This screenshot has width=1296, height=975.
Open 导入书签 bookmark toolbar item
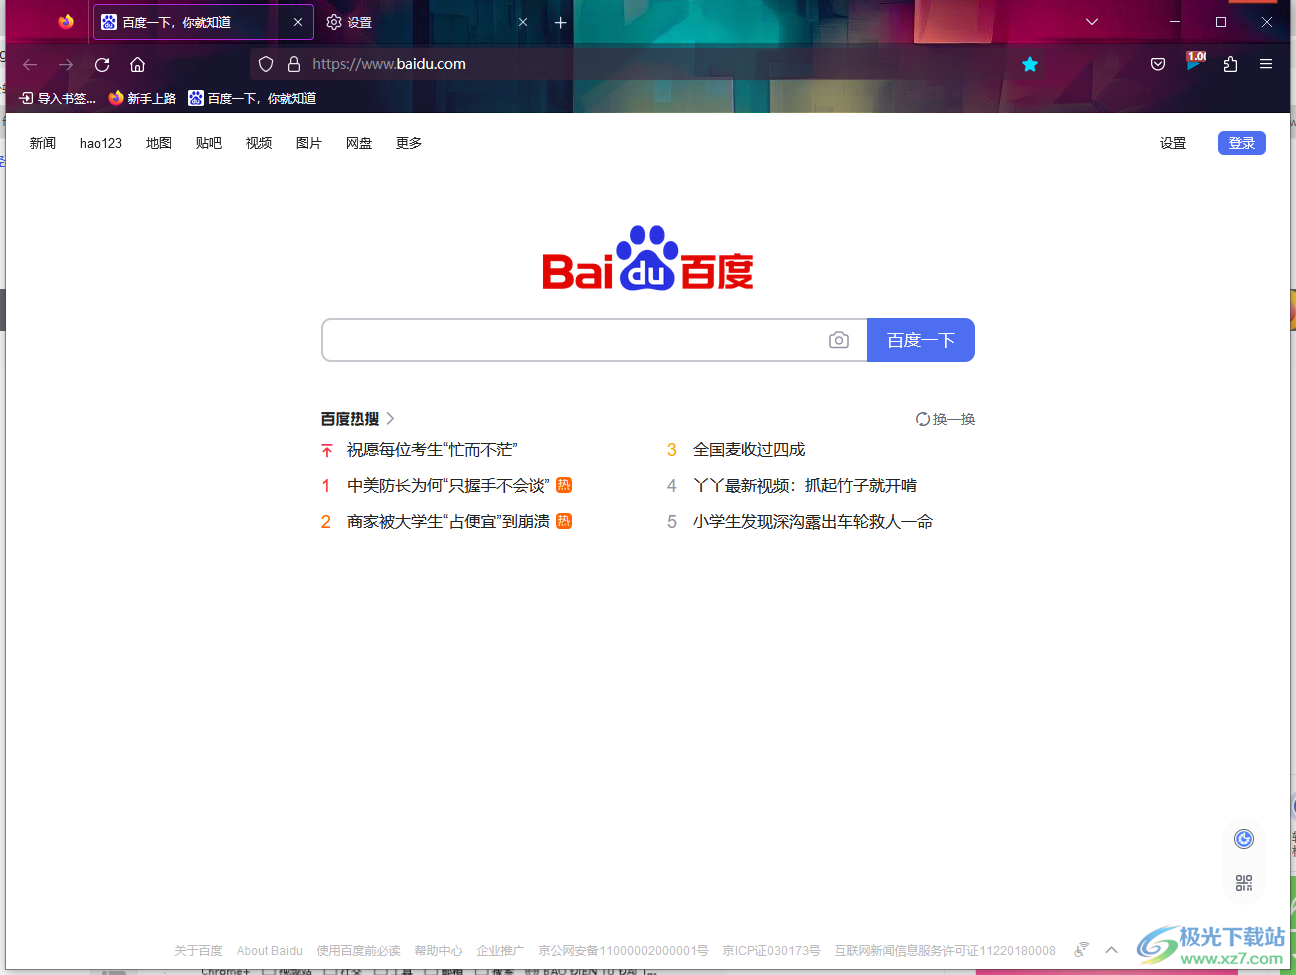pyautogui.click(x=58, y=98)
